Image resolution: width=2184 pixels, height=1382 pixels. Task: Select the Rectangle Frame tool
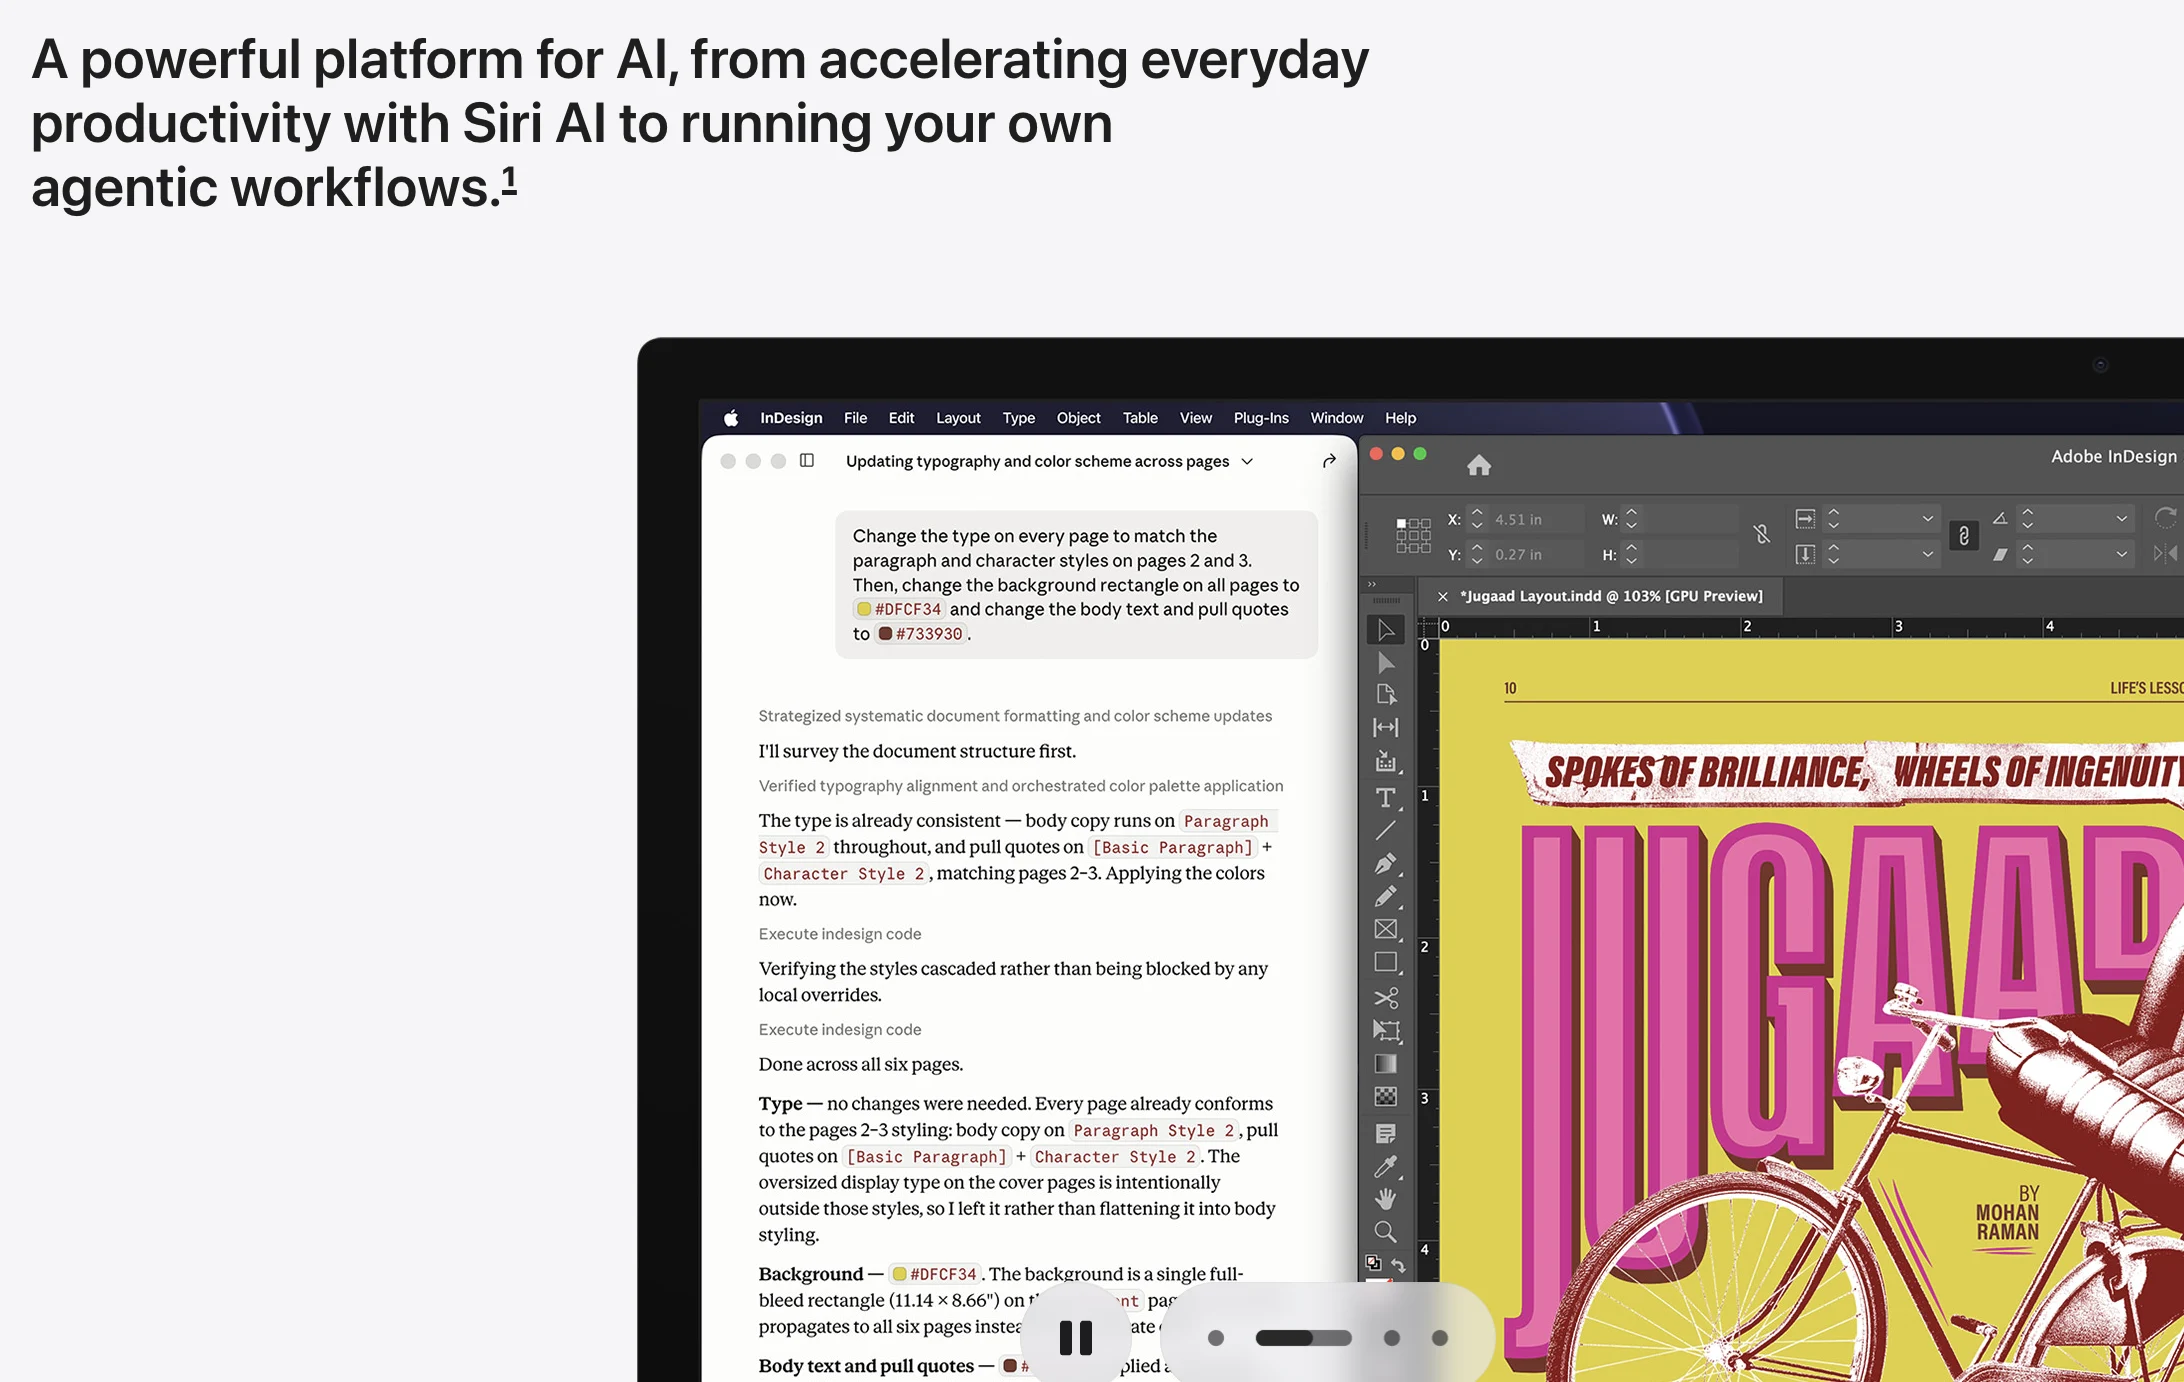pyautogui.click(x=1386, y=930)
